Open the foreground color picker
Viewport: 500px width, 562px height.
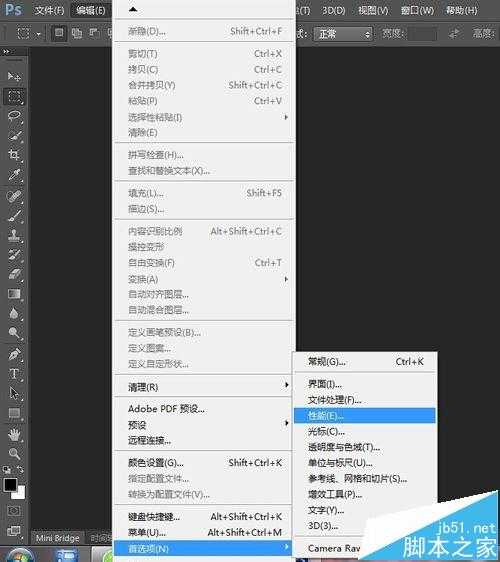(x=10, y=485)
